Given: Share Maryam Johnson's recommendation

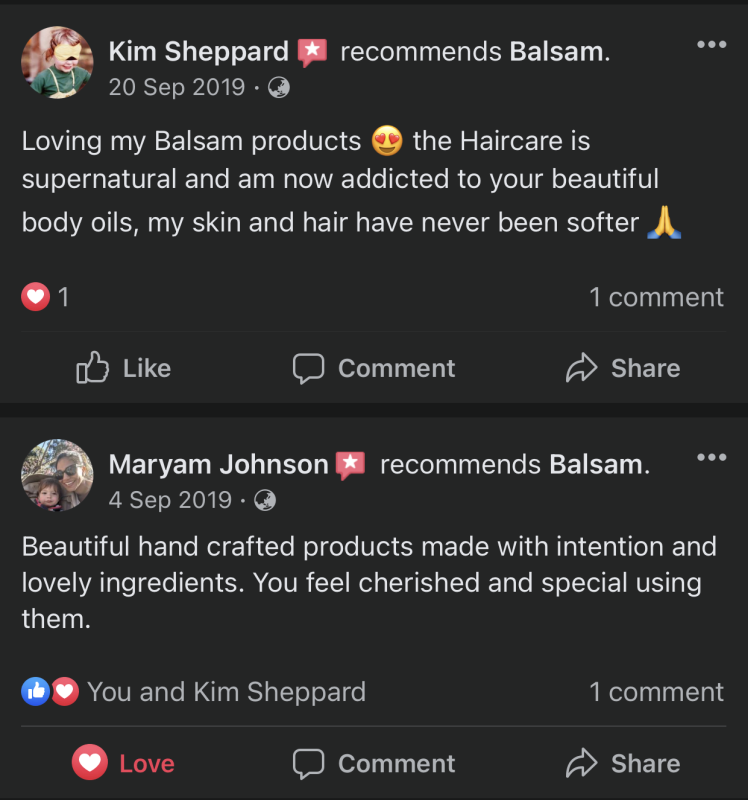Looking at the screenshot, I should point(622,763).
